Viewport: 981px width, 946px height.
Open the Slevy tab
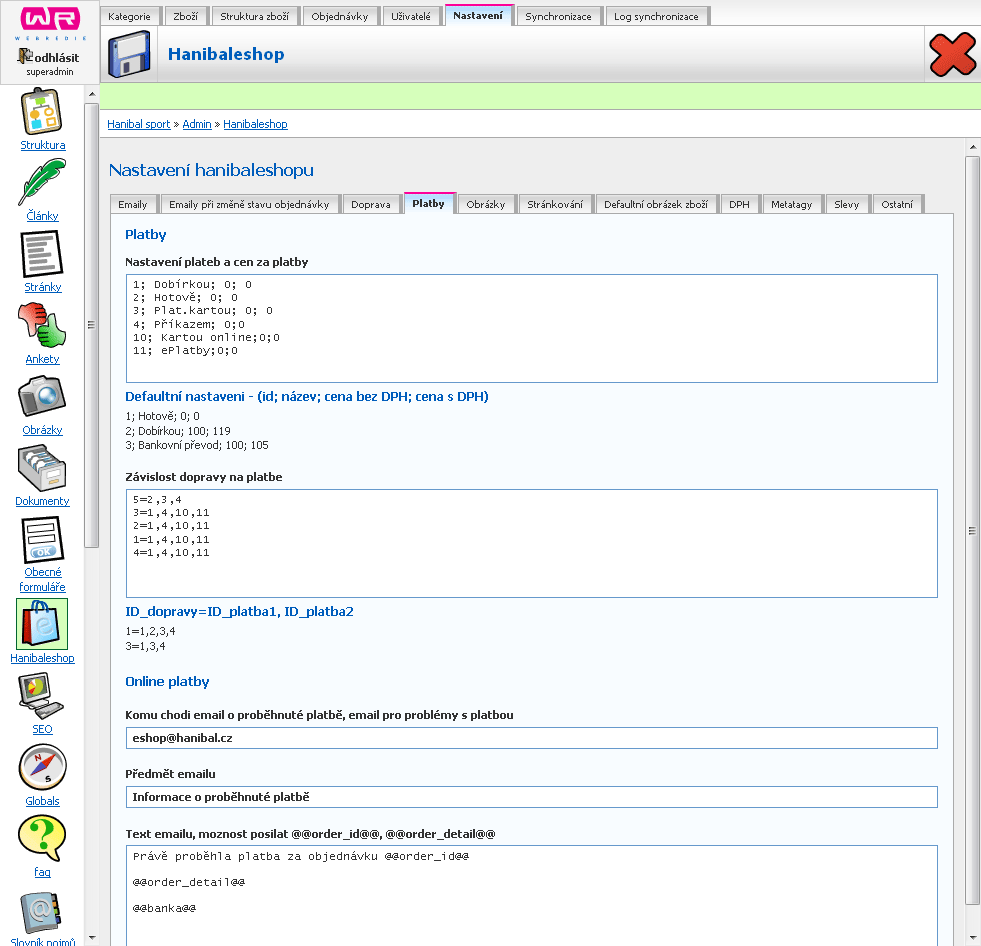click(x=846, y=205)
